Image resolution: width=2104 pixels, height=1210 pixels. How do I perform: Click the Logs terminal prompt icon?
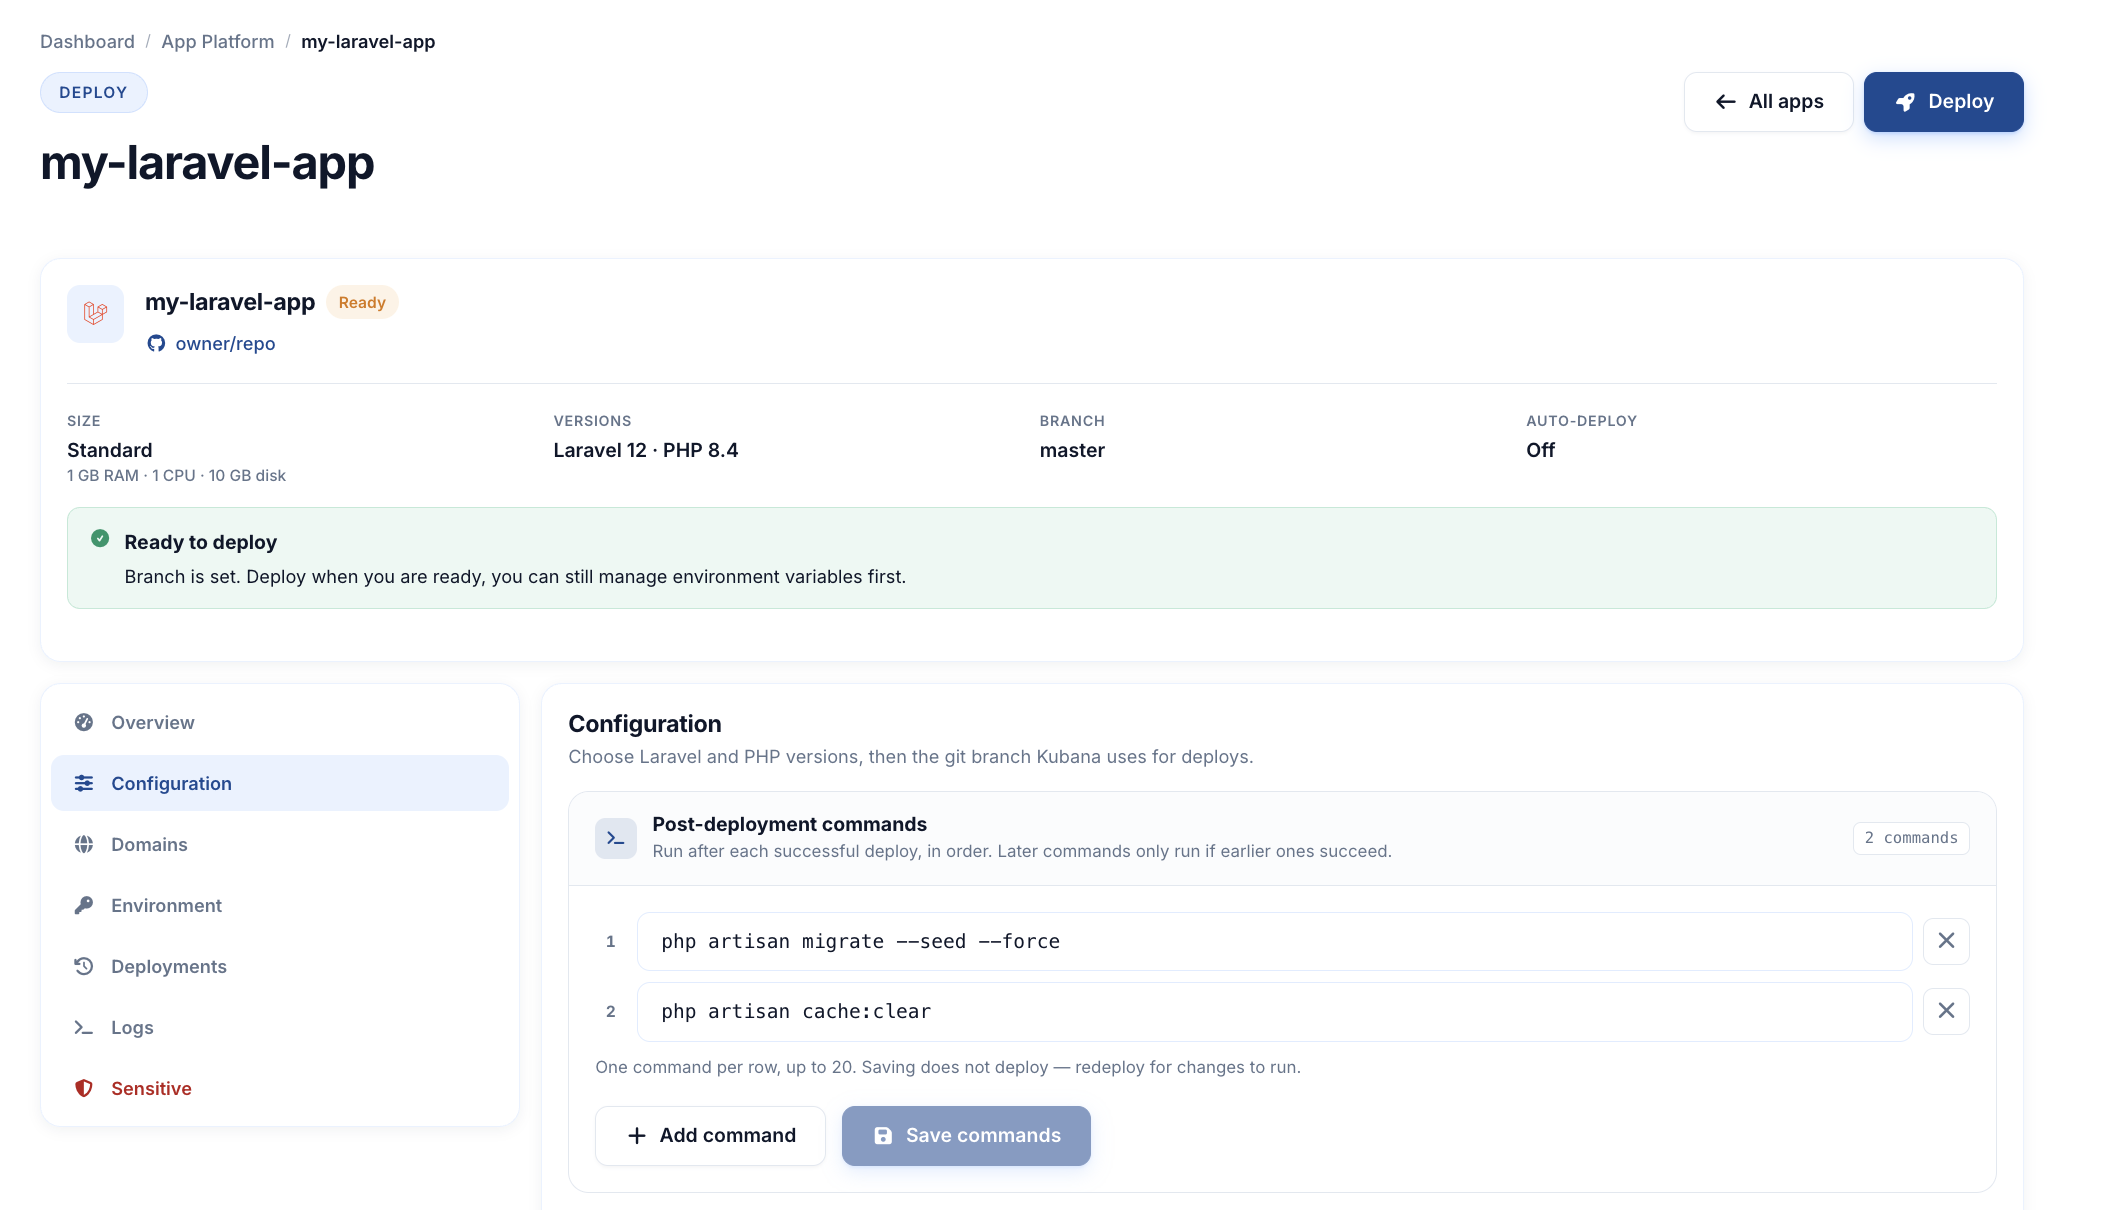[x=84, y=1027]
